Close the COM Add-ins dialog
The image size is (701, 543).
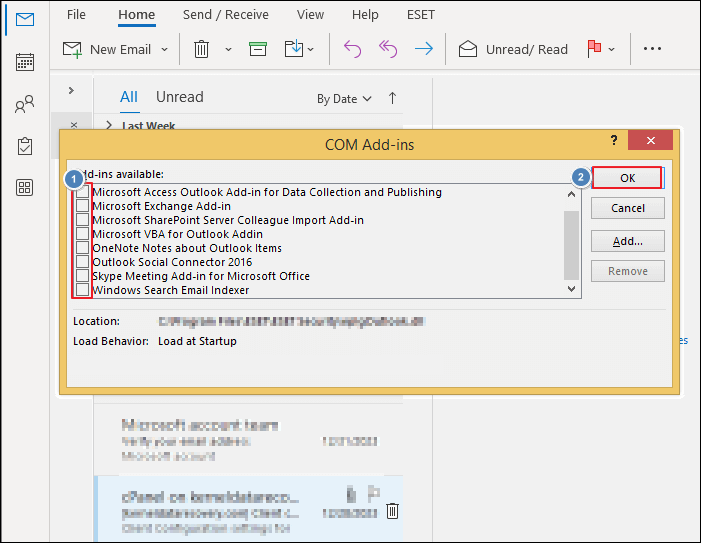click(650, 140)
